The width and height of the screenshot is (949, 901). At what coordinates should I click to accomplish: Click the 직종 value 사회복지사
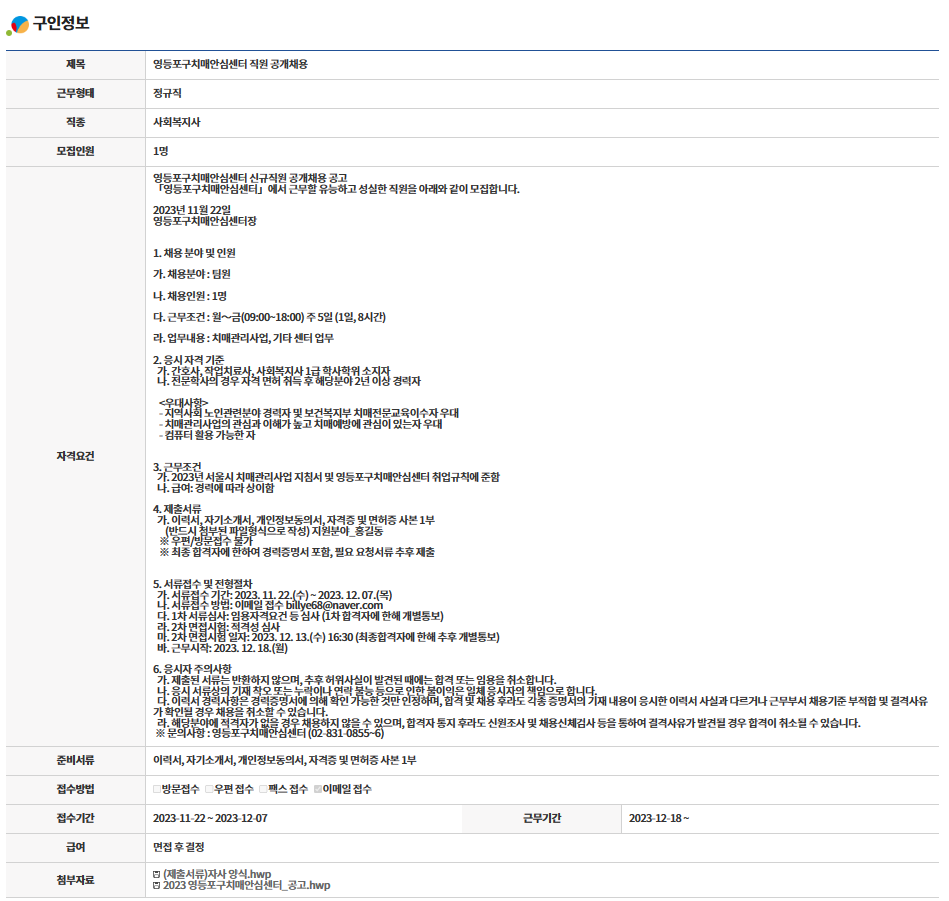click(177, 122)
